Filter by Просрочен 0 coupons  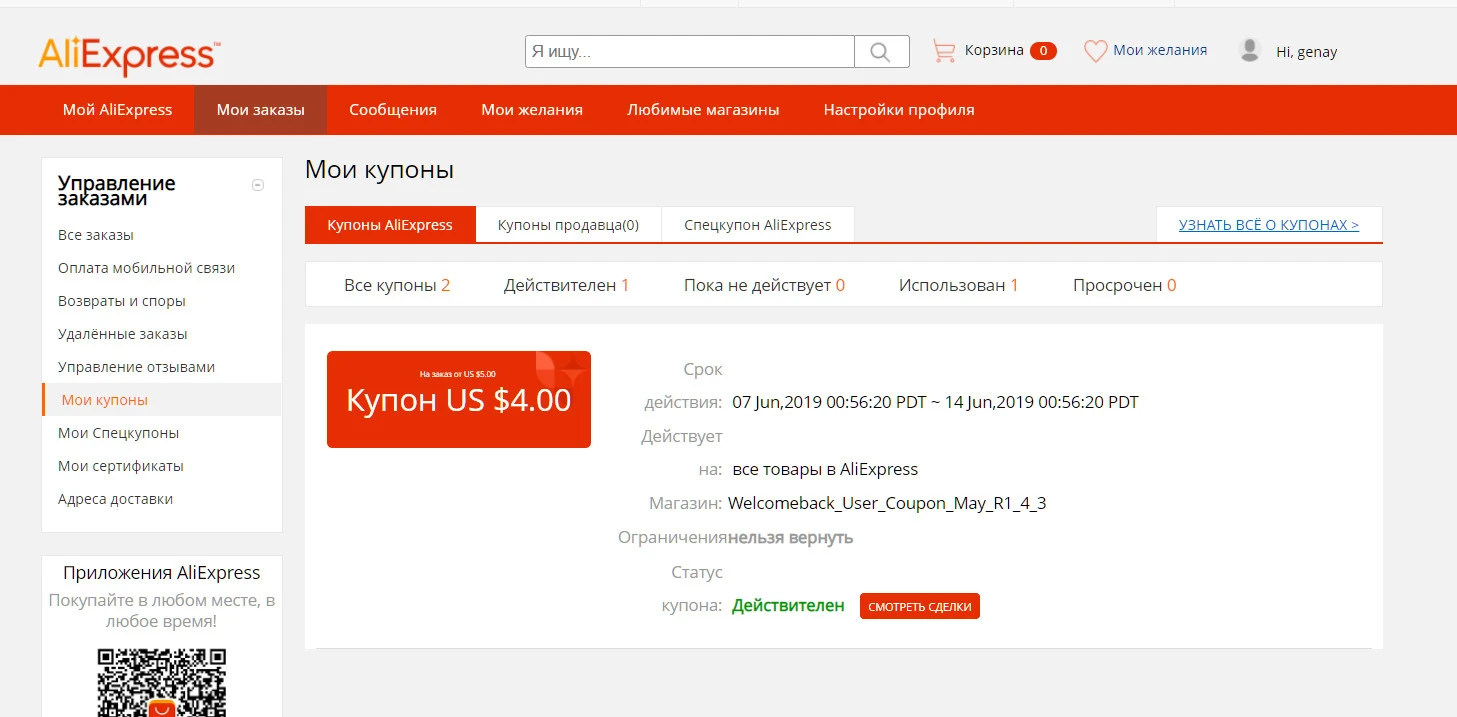[x=1124, y=285]
